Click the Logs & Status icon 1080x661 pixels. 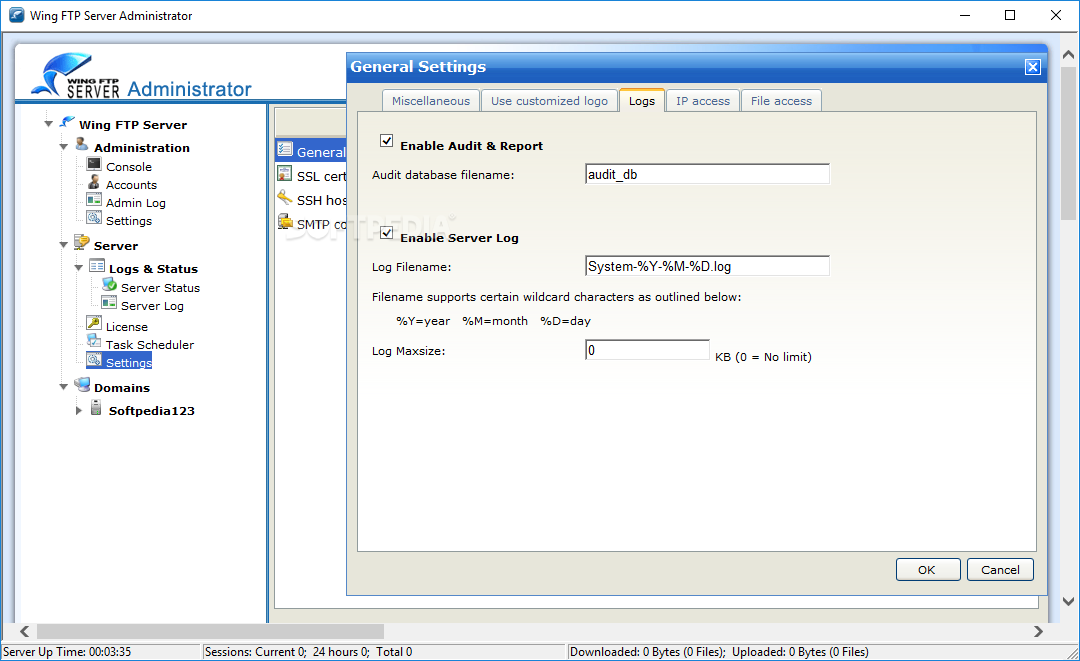click(97, 266)
